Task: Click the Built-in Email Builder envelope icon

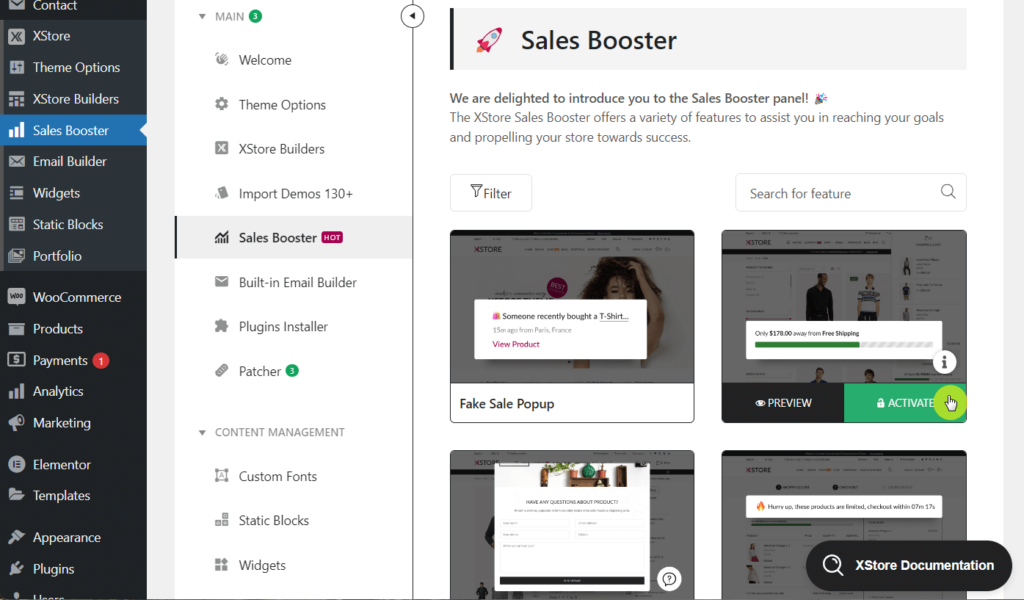Action: tap(222, 281)
